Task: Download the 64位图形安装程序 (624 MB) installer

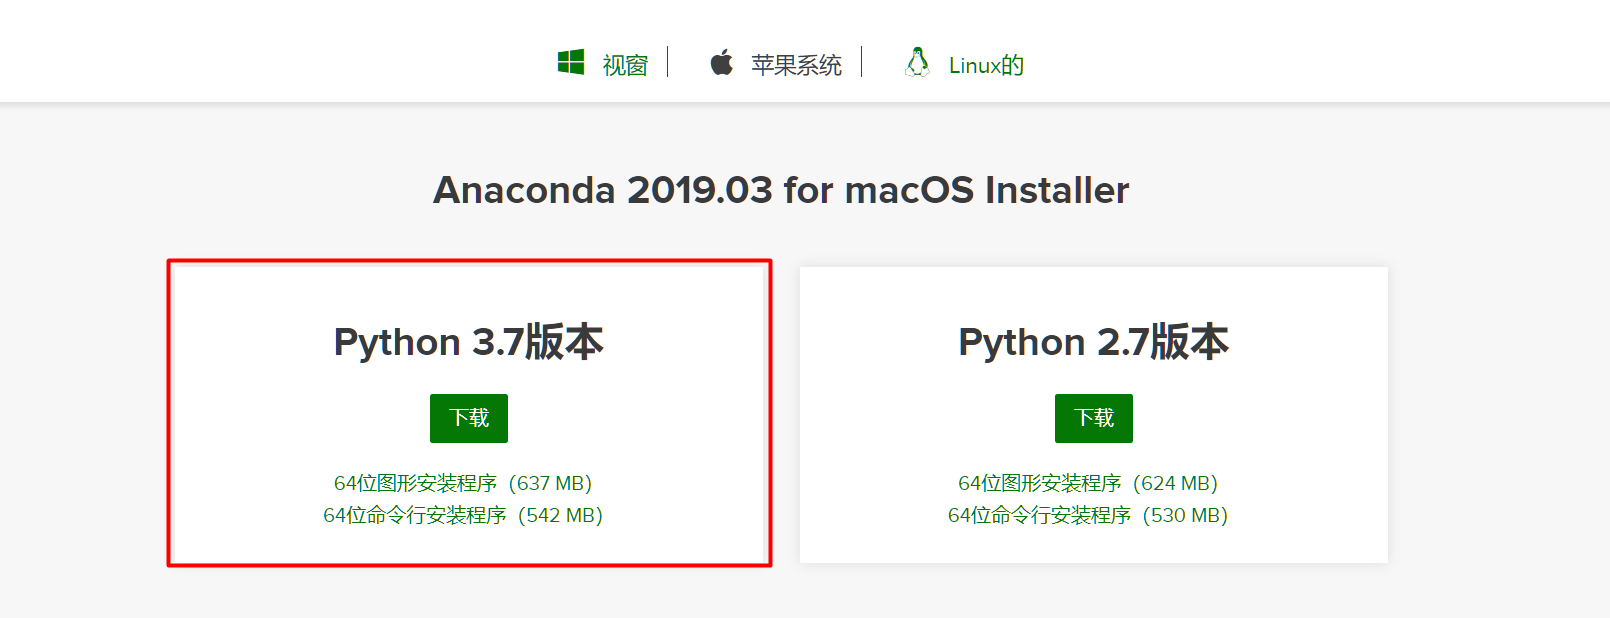Action: click(1088, 483)
